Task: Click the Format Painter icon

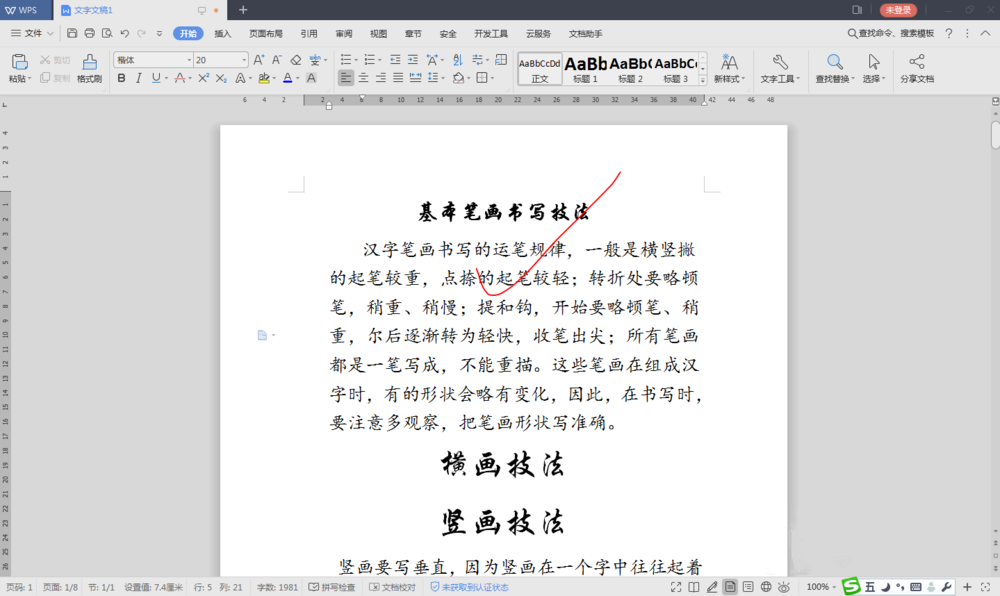Action: point(89,62)
